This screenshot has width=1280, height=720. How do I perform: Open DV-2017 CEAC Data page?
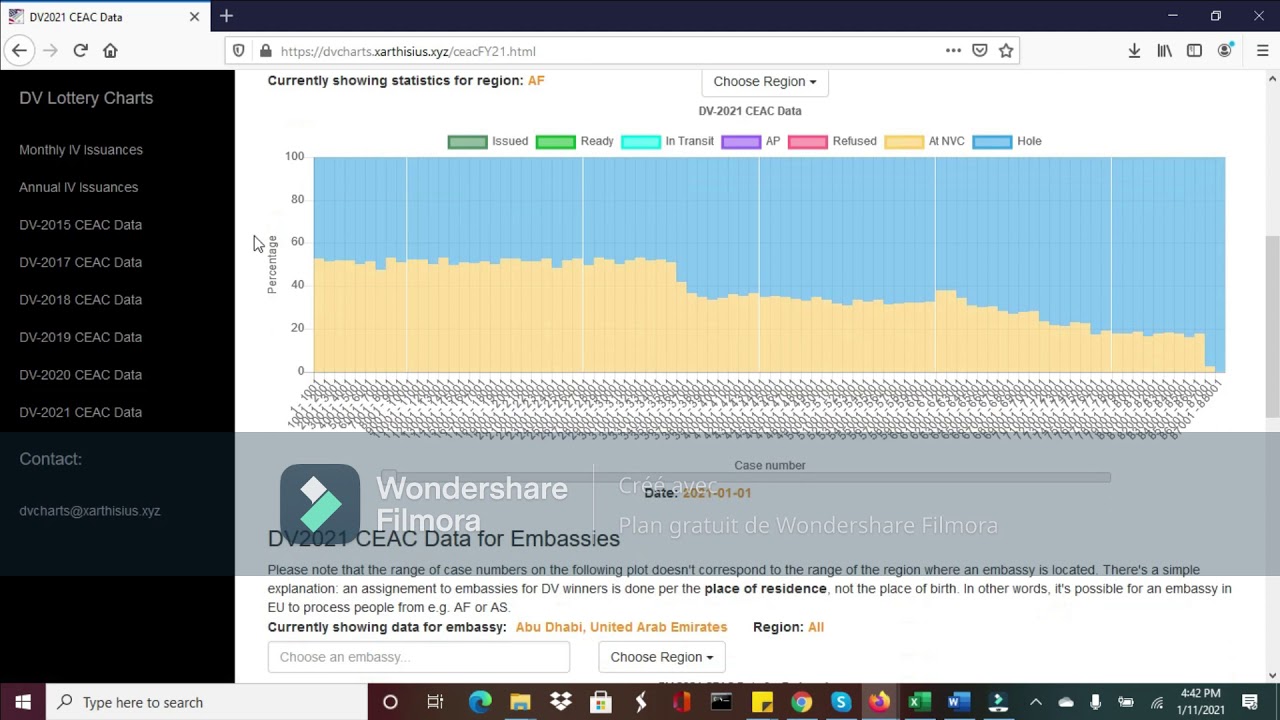(x=80, y=262)
